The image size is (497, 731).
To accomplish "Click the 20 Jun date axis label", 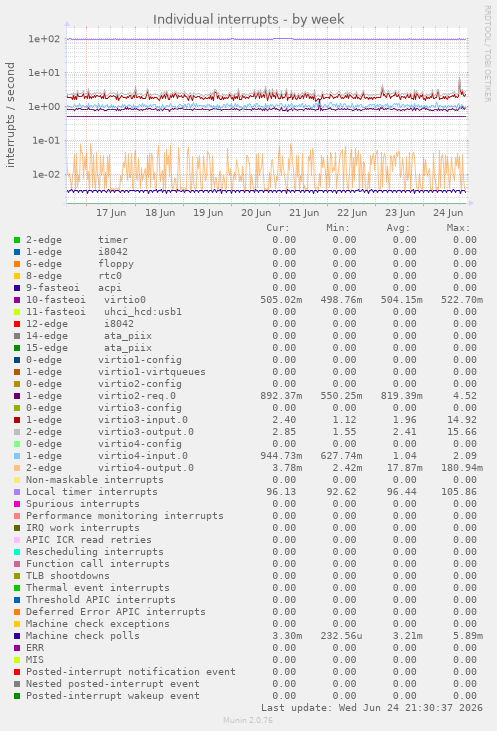I will (256, 213).
